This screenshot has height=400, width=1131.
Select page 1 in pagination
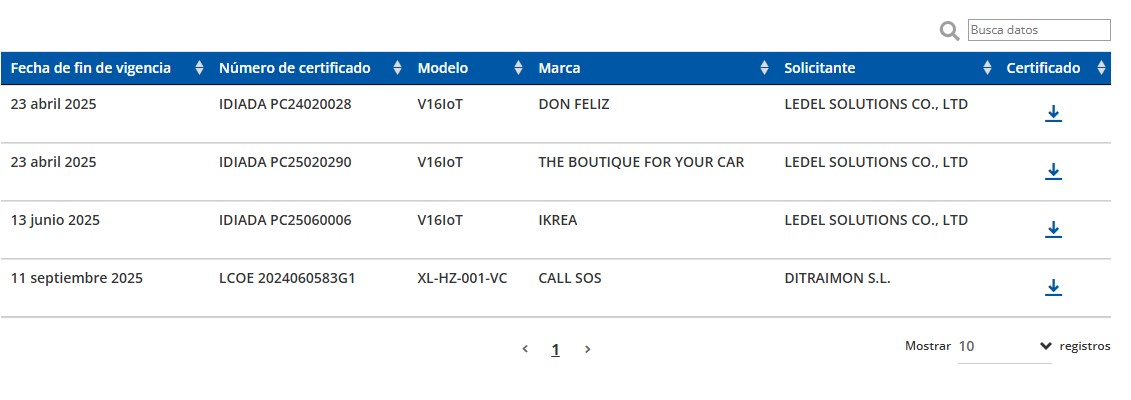[555, 349]
